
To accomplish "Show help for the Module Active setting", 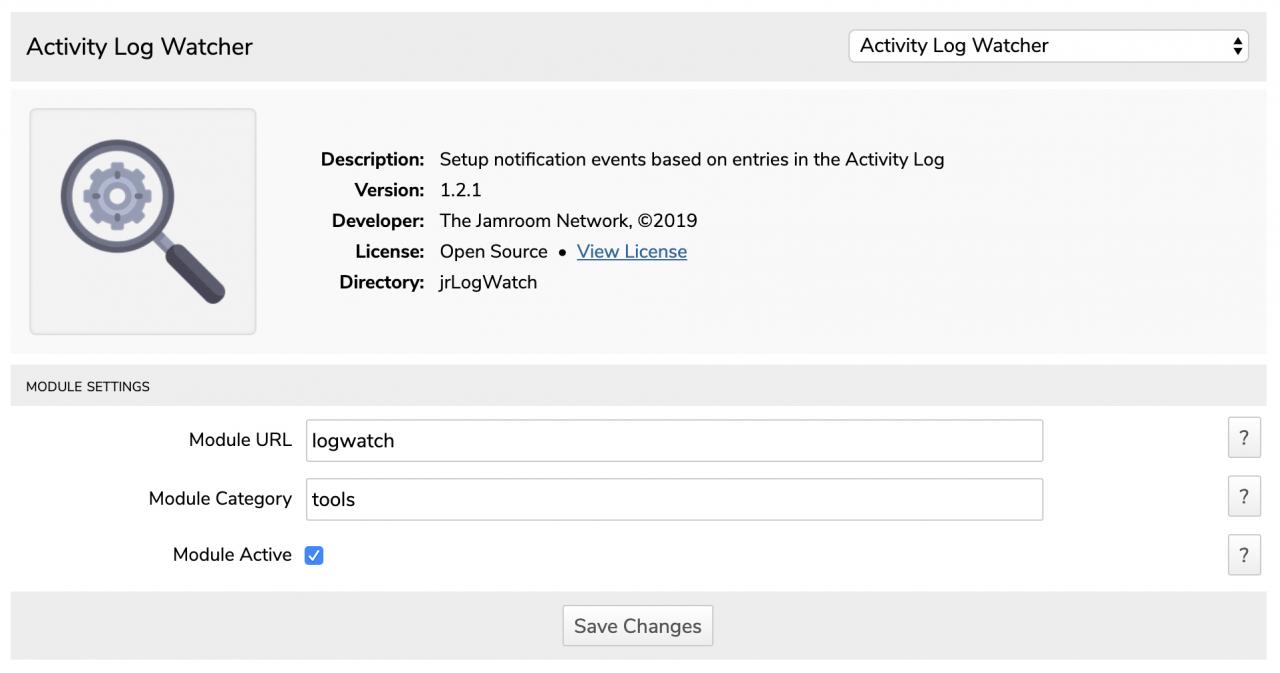I will click(1243, 556).
